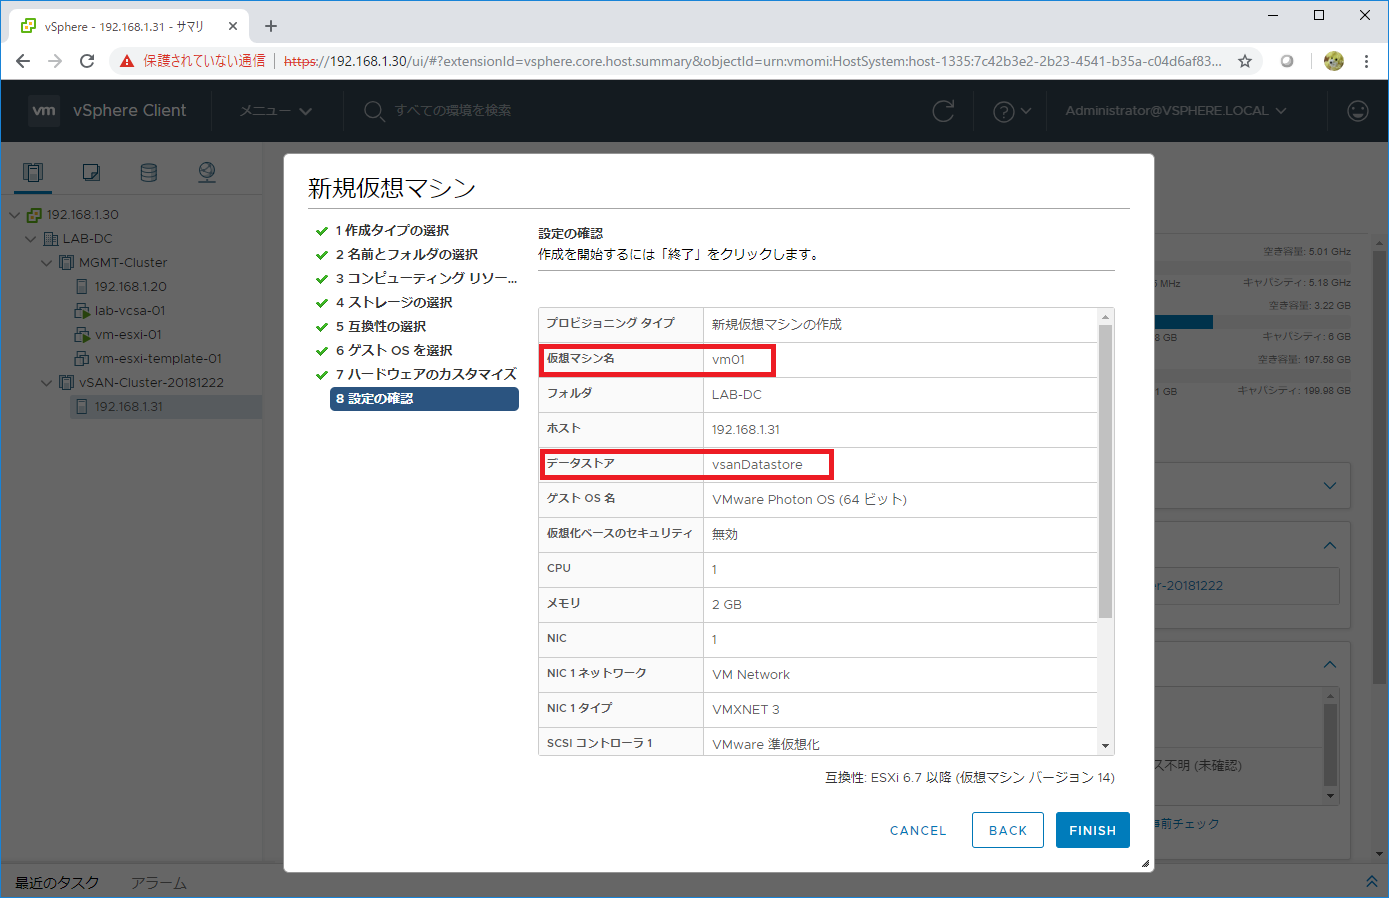Click the summary table scroll-down arrow
Screen dimensions: 1389x898
coord(1105,745)
